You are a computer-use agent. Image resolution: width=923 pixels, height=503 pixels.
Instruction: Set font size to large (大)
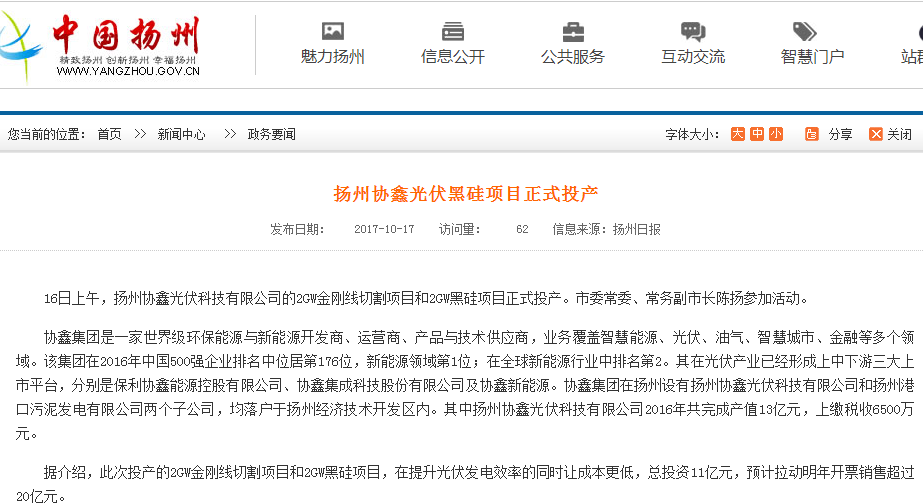click(737, 134)
